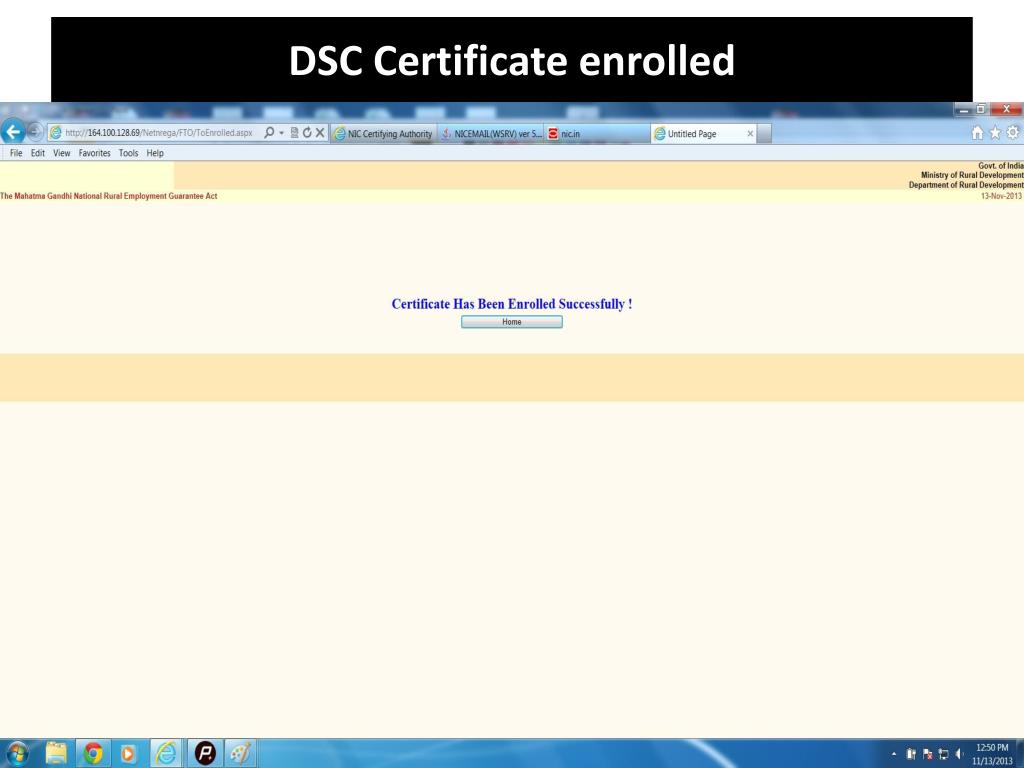Image resolution: width=1024 pixels, height=768 pixels.
Task: Switch to the NIC Certifying Authority tab
Action: (x=383, y=134)
